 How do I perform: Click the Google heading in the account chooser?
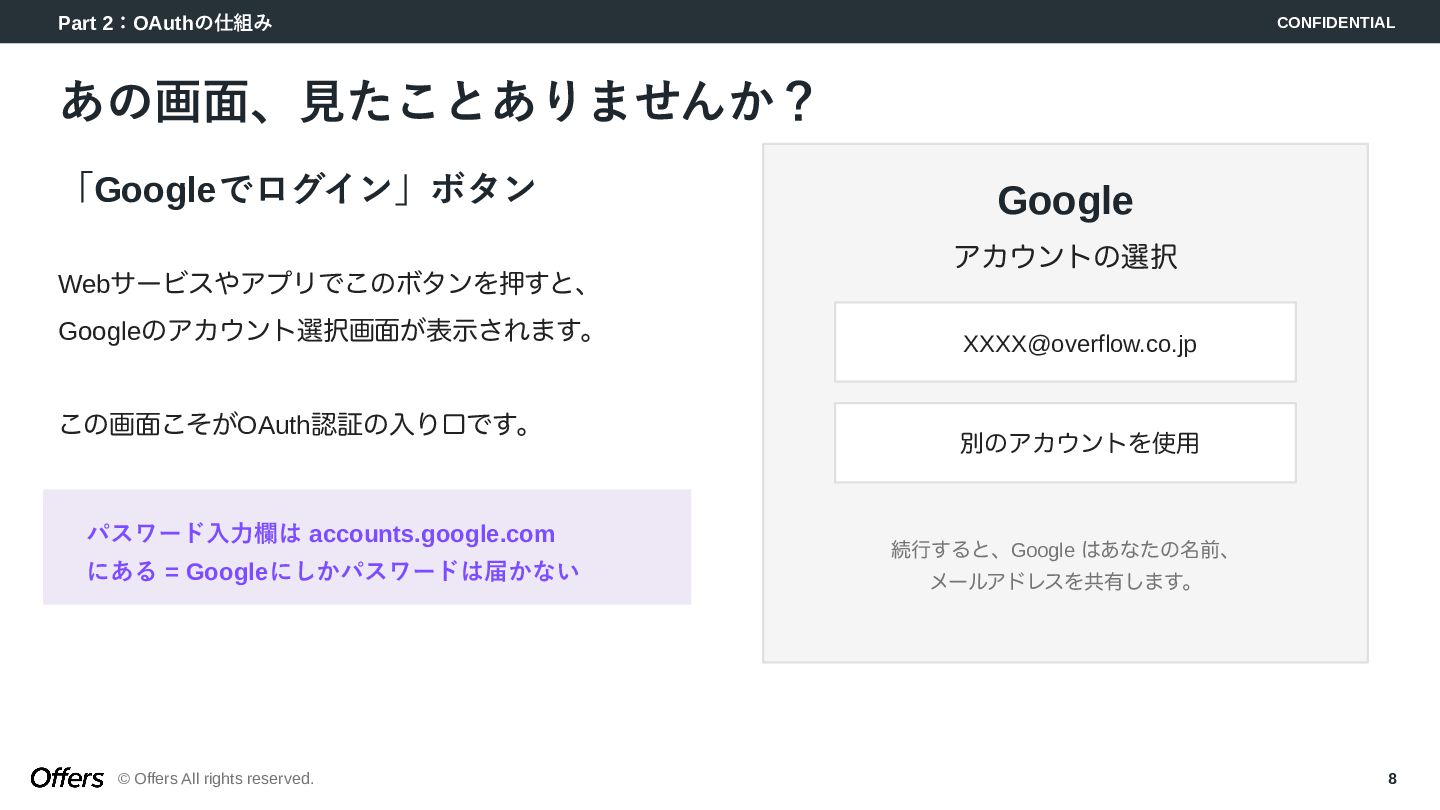[x=1065, y=201]
